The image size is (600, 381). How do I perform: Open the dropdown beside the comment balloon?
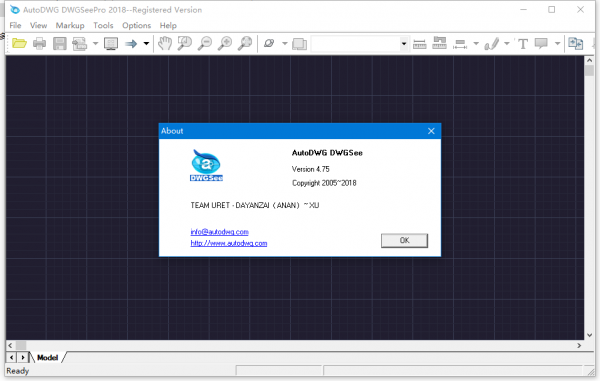[x=558, y=44]
